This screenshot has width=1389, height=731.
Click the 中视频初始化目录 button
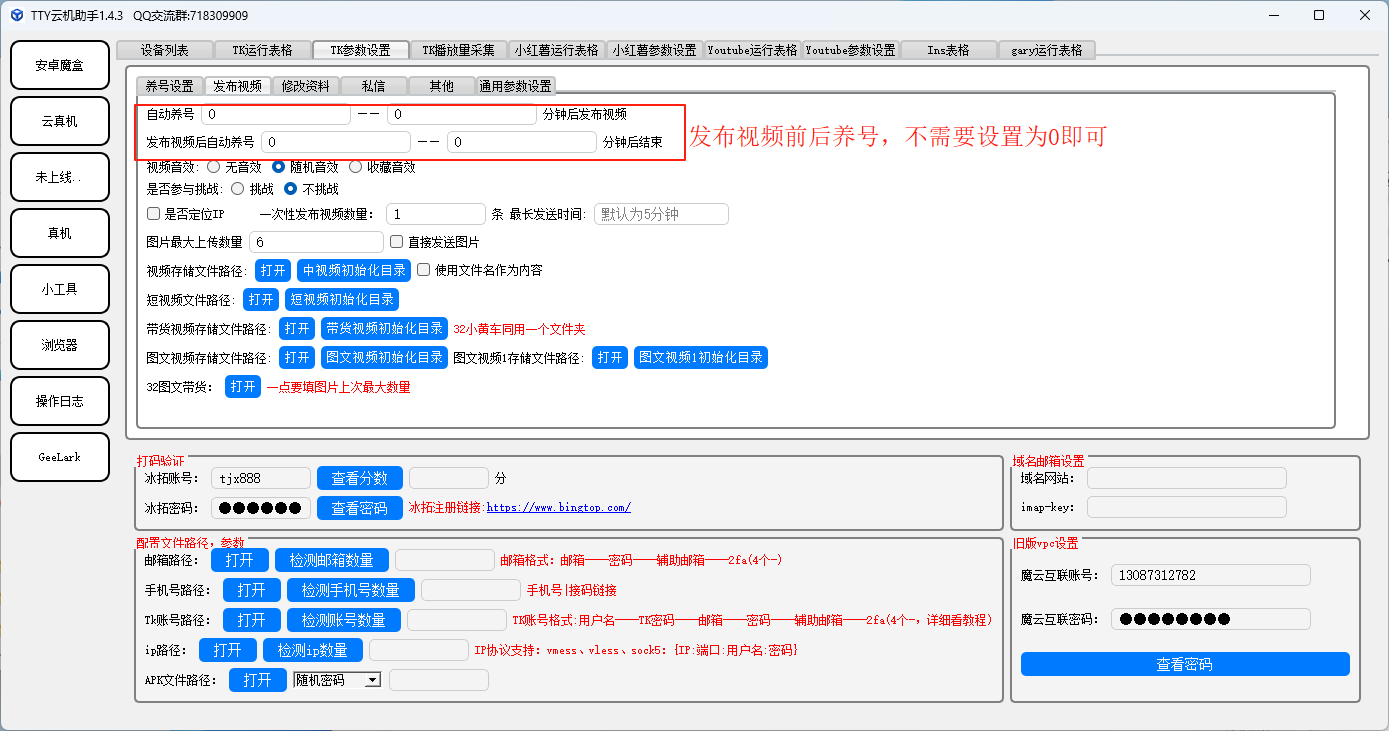tap(354, 270)
